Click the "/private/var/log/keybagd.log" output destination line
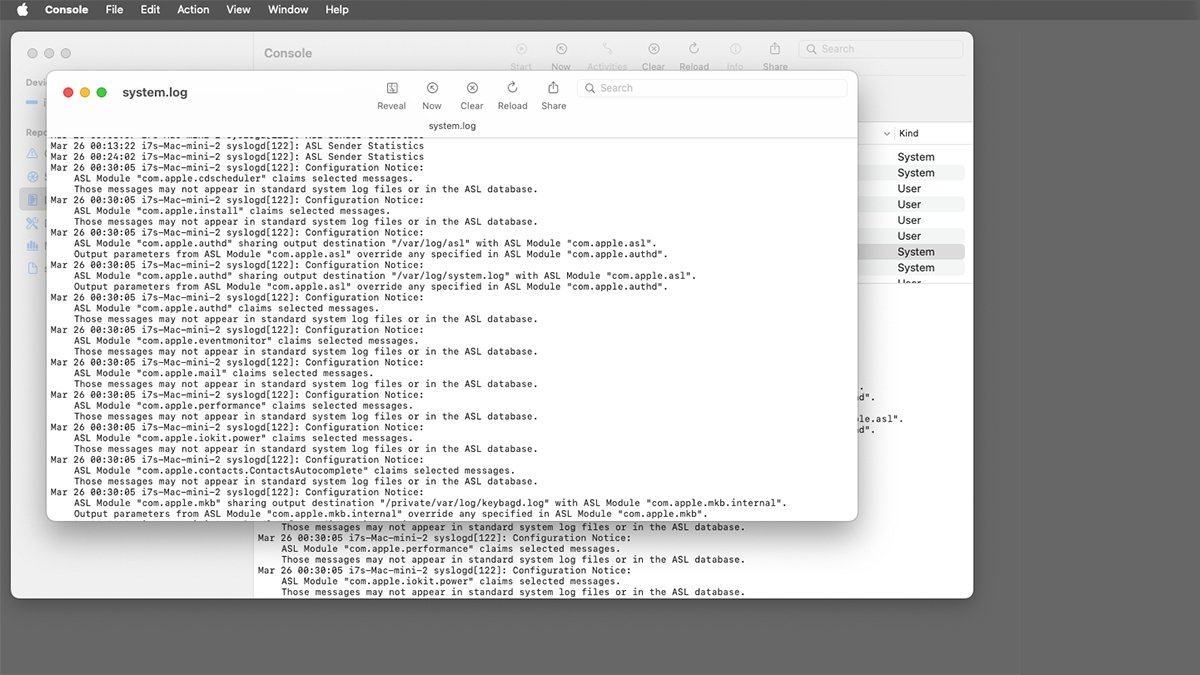 [x=430, y=503]
